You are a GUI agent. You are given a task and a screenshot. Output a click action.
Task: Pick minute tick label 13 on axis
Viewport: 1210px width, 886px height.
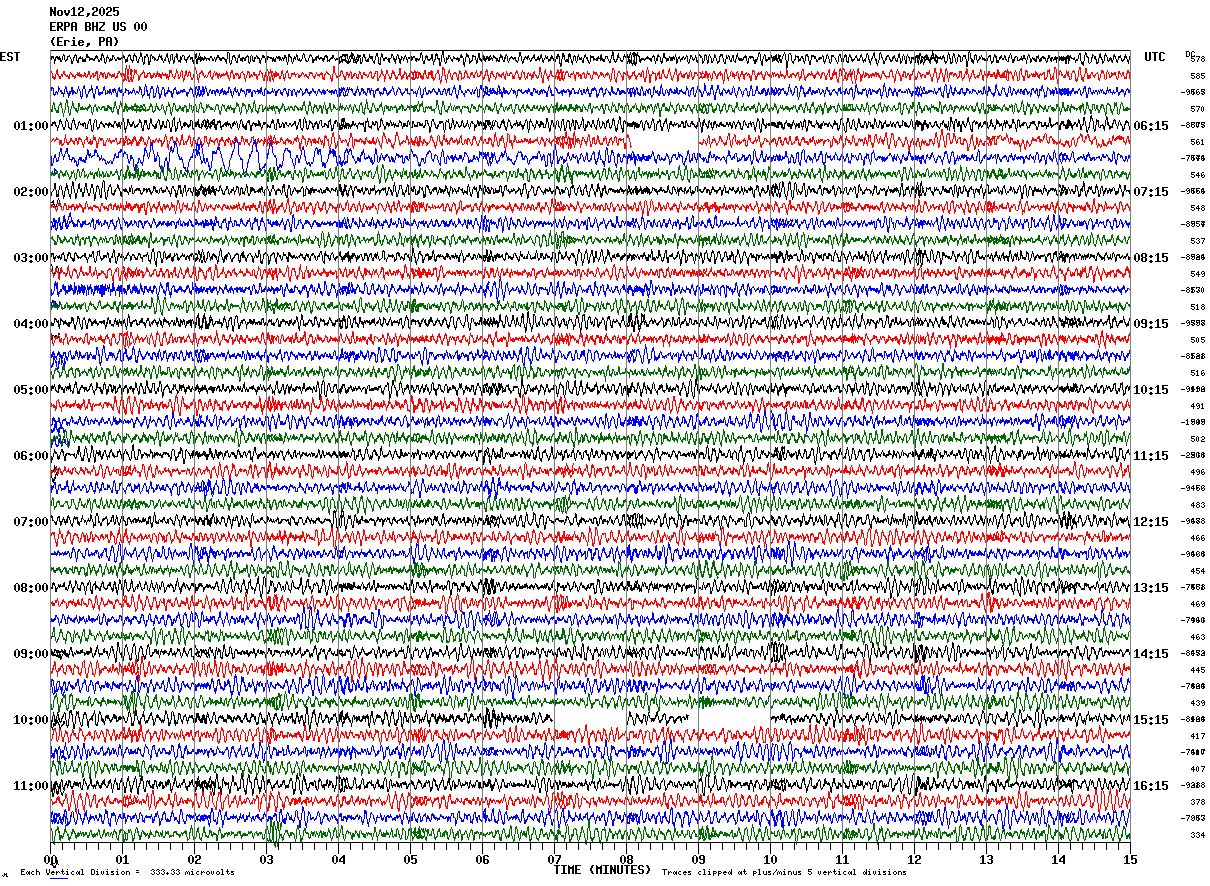point(987,859)
